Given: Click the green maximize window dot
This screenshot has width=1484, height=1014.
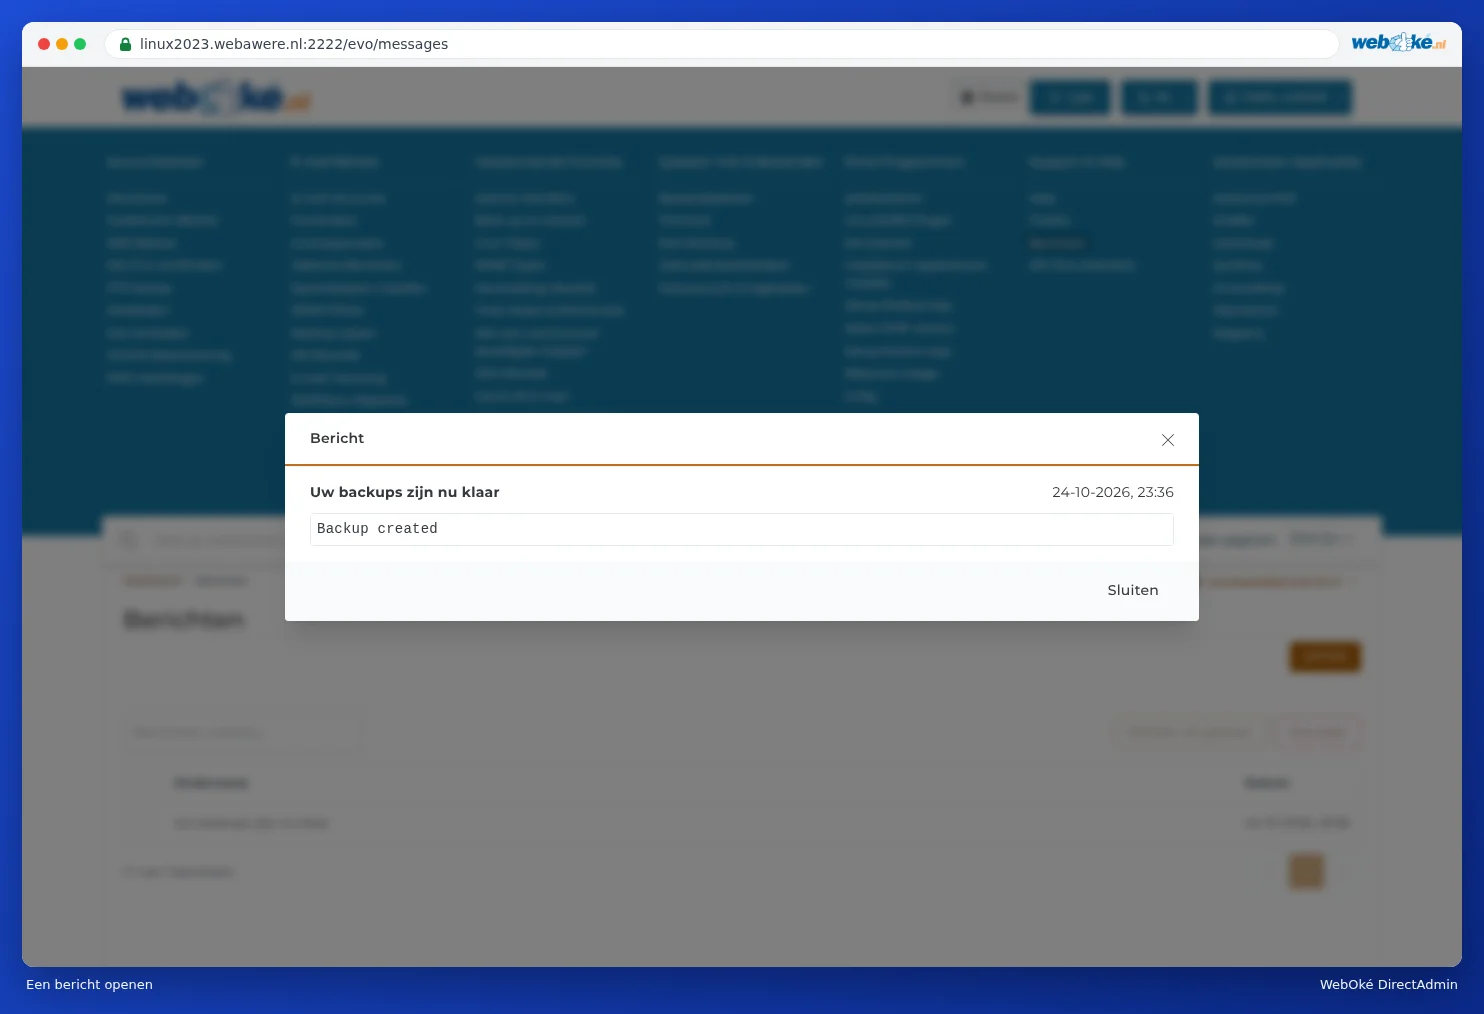Looking at the screenshot, I should point(80,44).
